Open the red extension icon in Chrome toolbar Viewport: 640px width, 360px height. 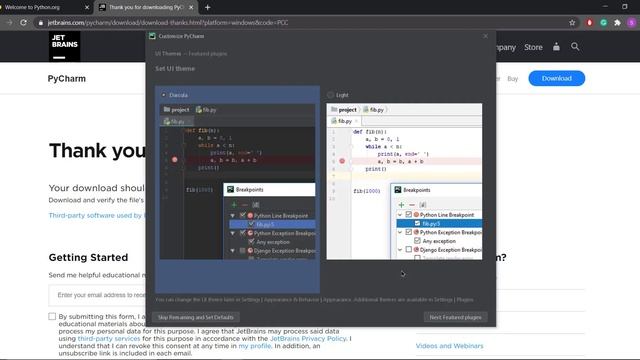pyautogui.click(x=589, y=23)
